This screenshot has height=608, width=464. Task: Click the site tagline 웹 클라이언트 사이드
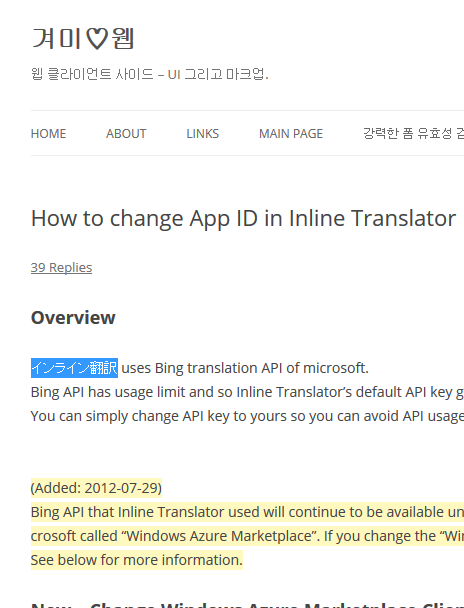click(150, 73)
